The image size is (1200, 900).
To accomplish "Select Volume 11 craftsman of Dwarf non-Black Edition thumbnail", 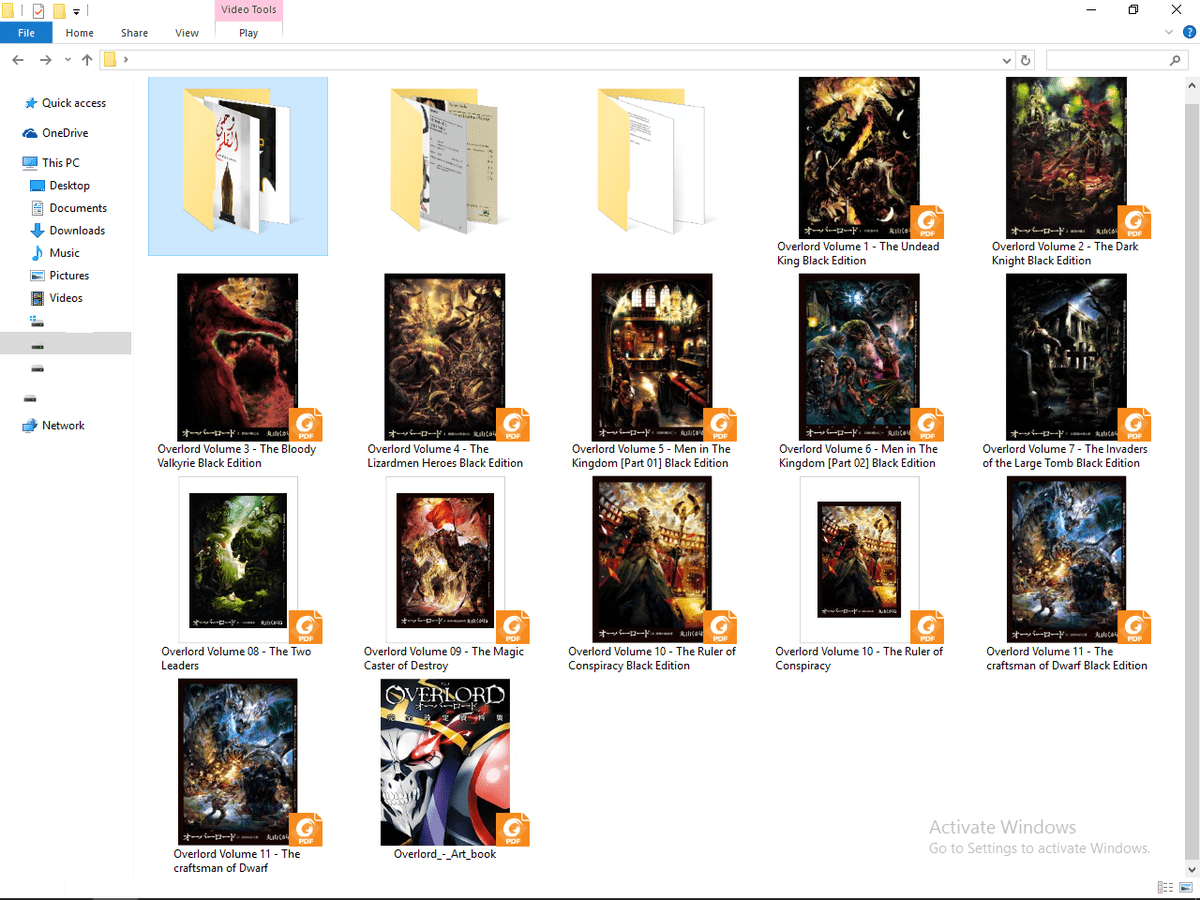I will point(237,762).
